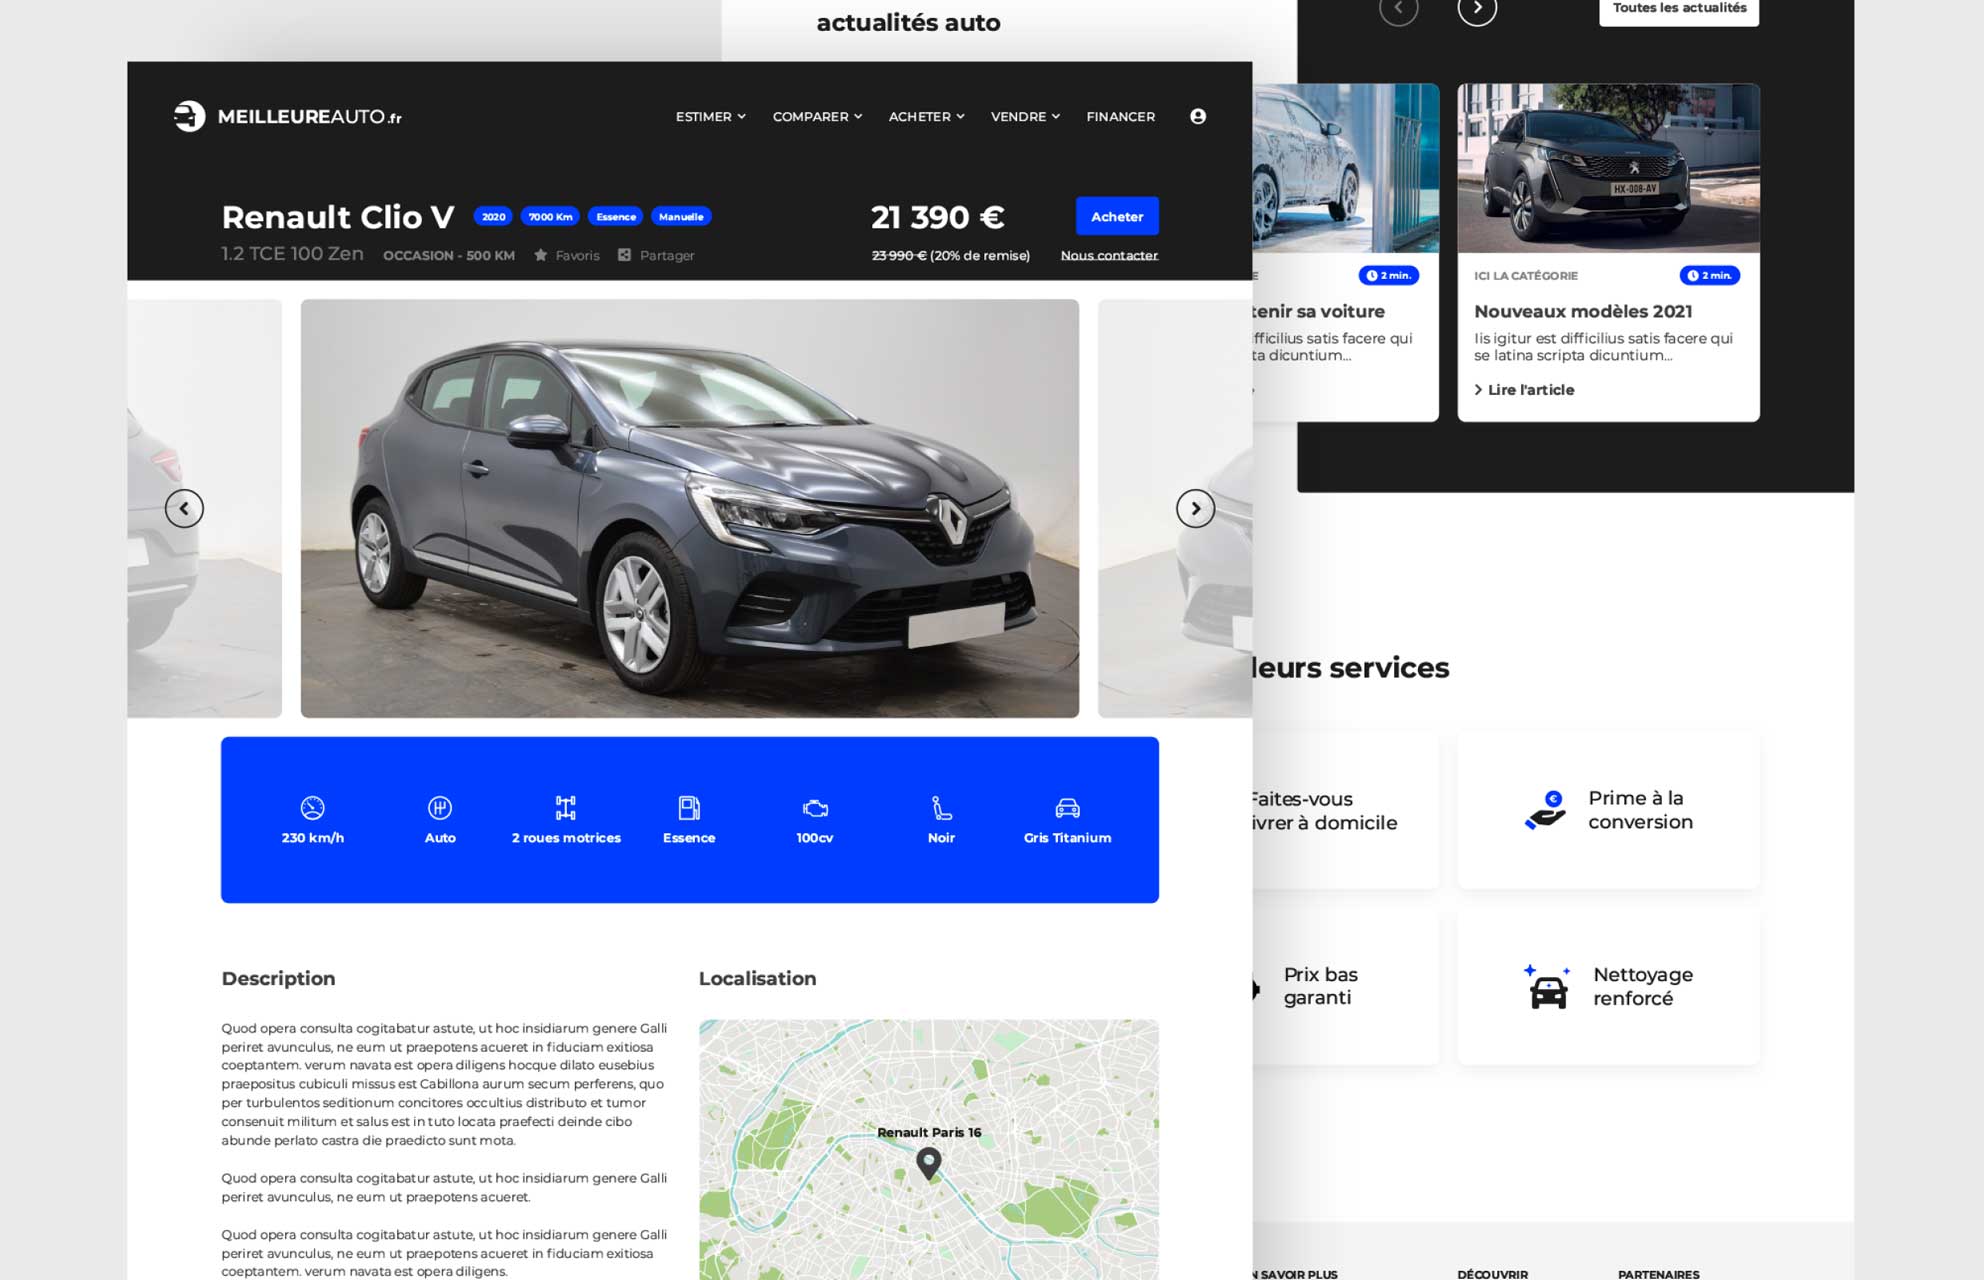Click the PARTENAIRES footer heading

pos(1658,1274)
